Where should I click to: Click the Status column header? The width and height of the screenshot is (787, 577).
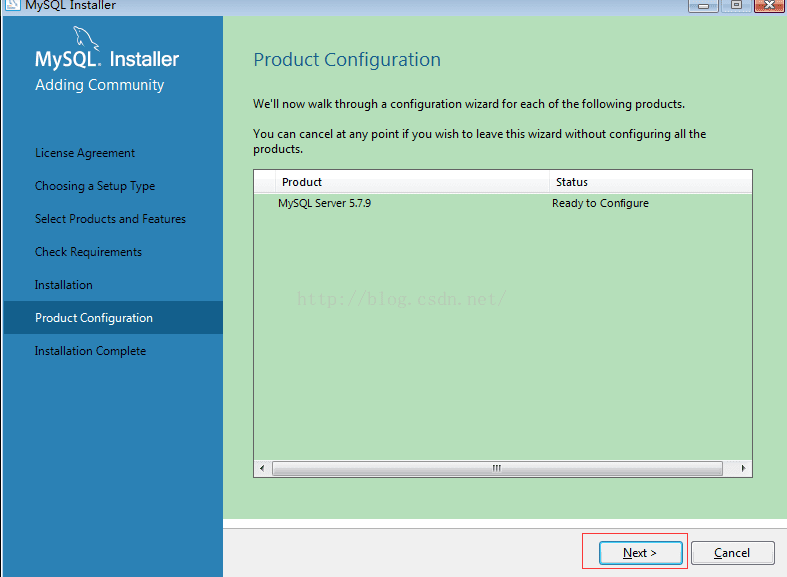click(x=650, y=182)
